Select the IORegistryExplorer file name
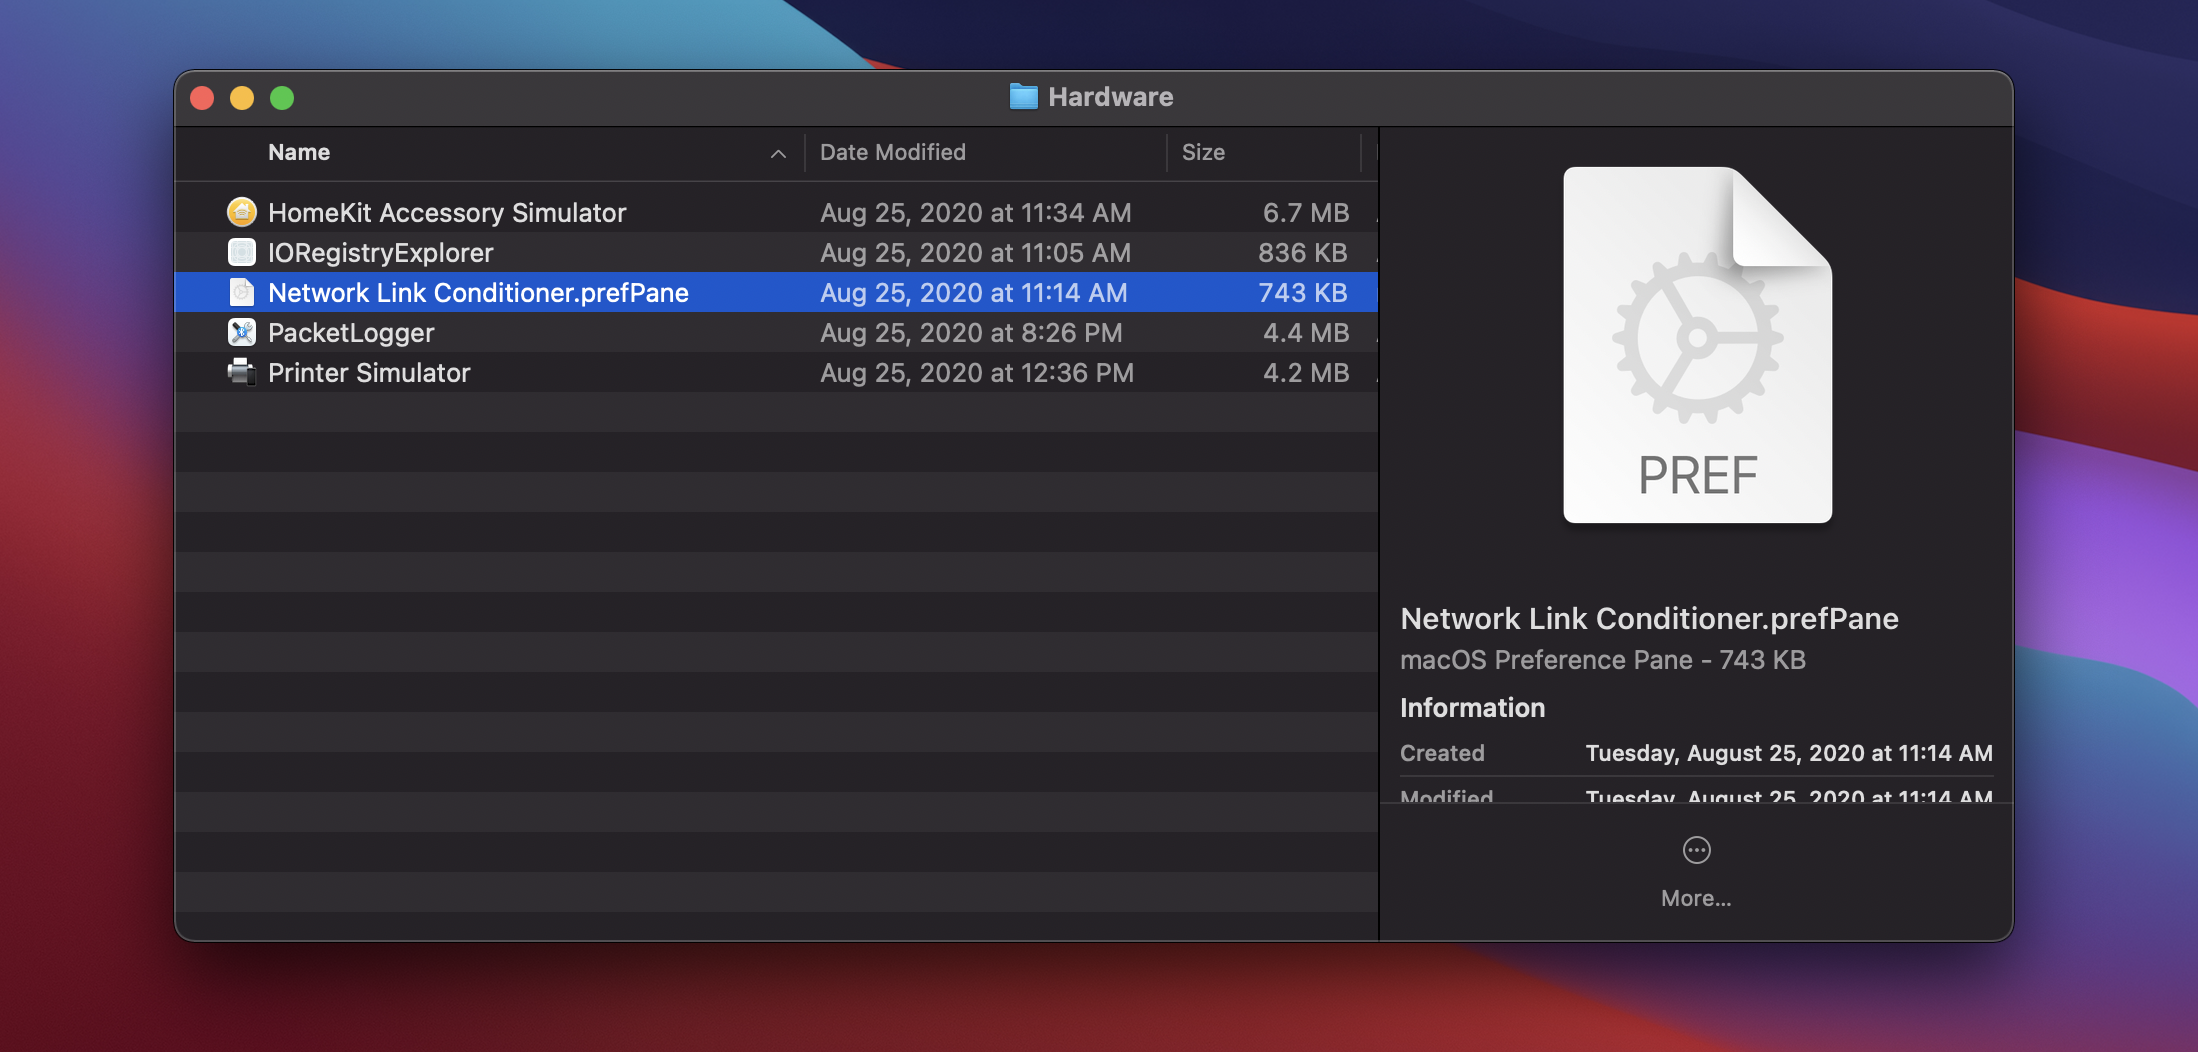Image resolution: width=2198 pixels, height=1052 pixels. point(381,252)
